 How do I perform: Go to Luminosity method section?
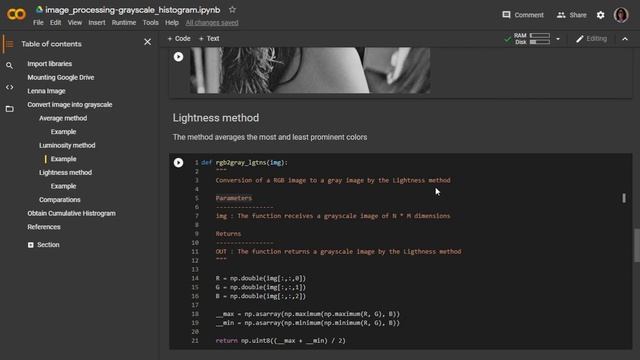click(67, 145)
